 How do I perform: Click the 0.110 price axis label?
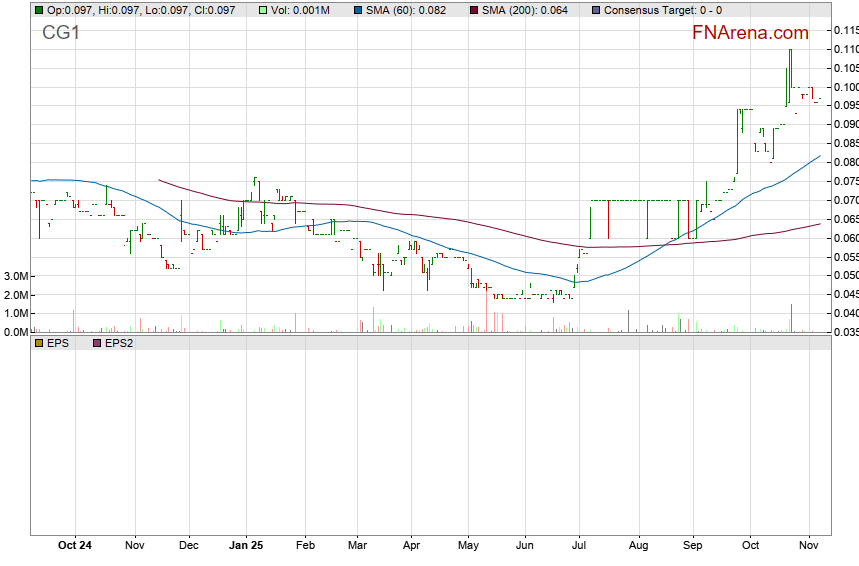click(845, 49)
